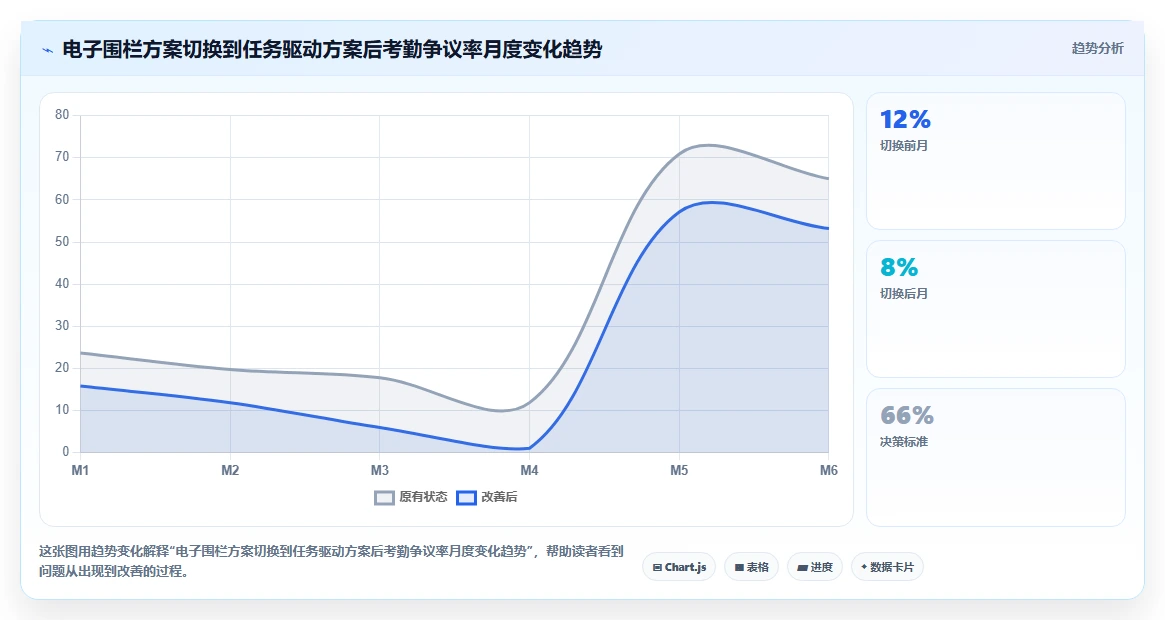The height and width of the screenshot is (620, 1165).
Task: Select the 表格 tag
Action: pyautogui.click(x=751, y=567)
